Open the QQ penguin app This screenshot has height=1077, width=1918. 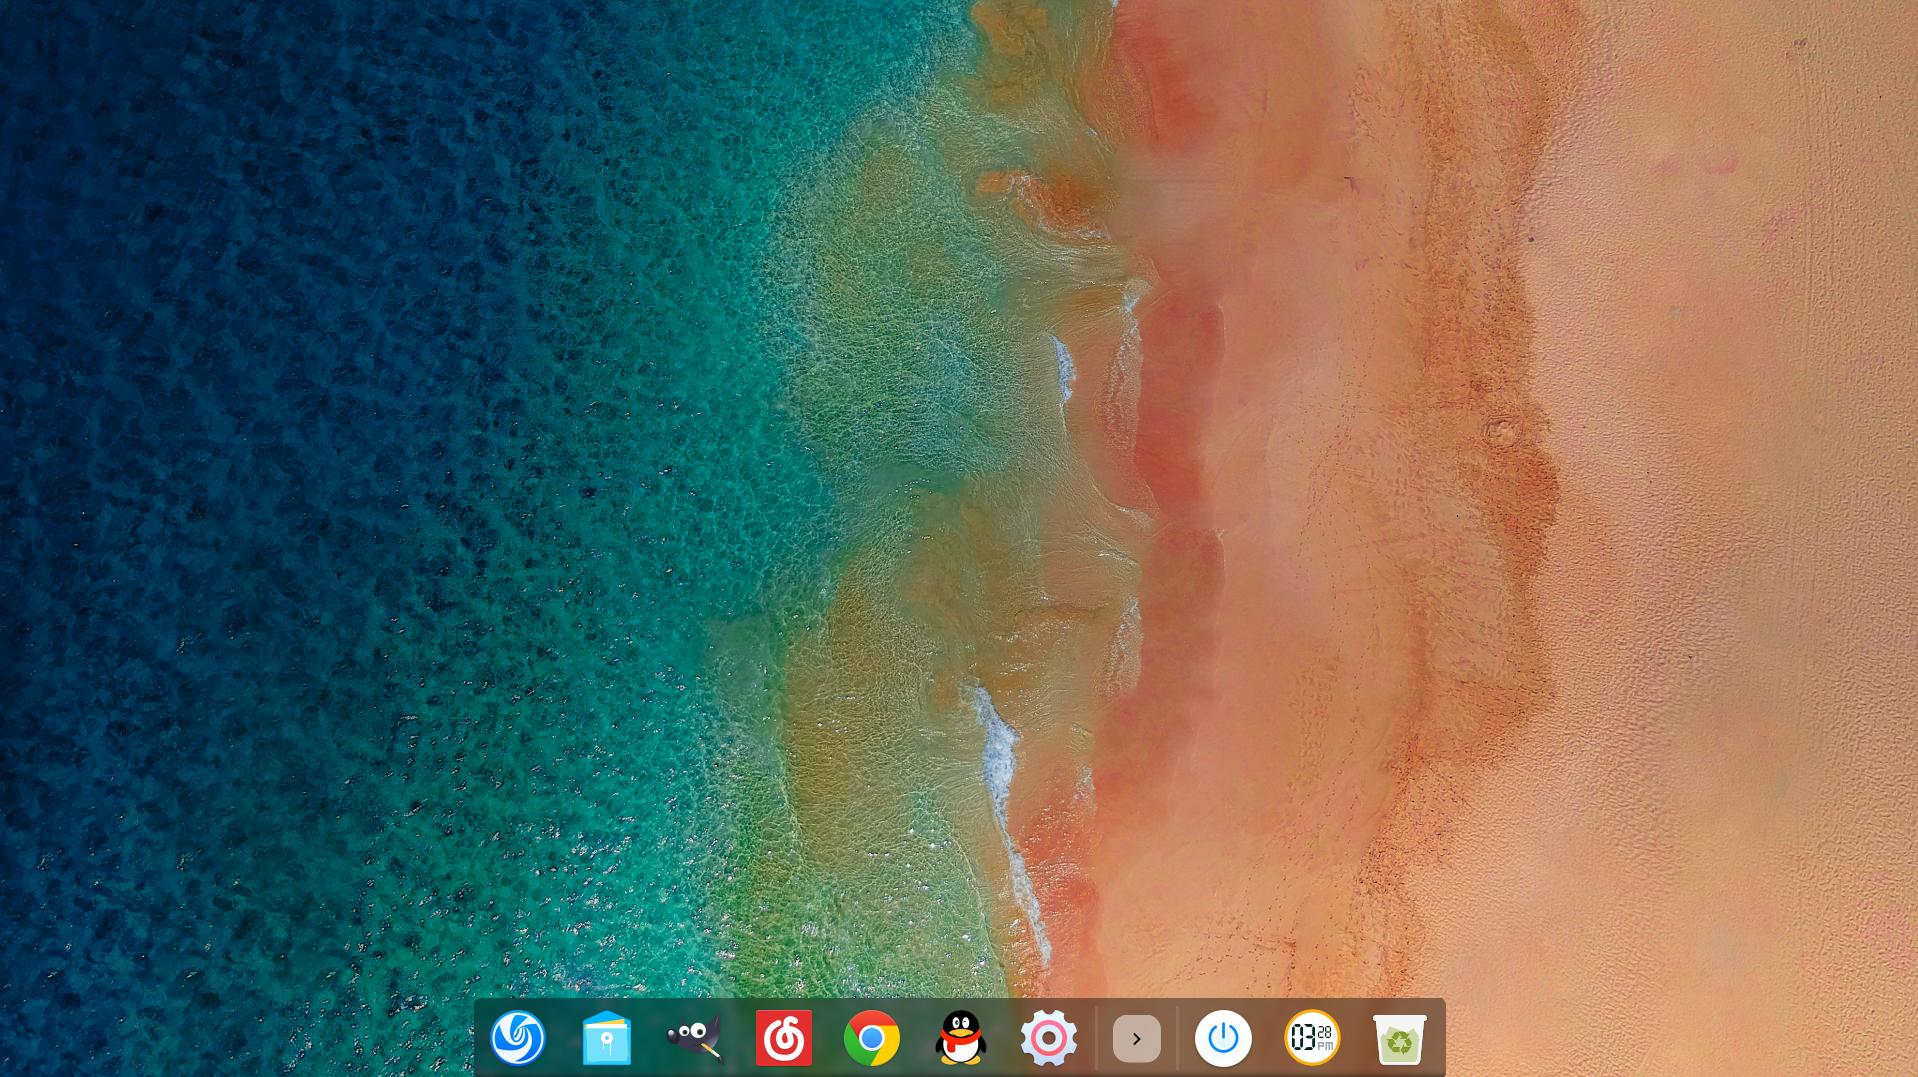(960, 1038)
